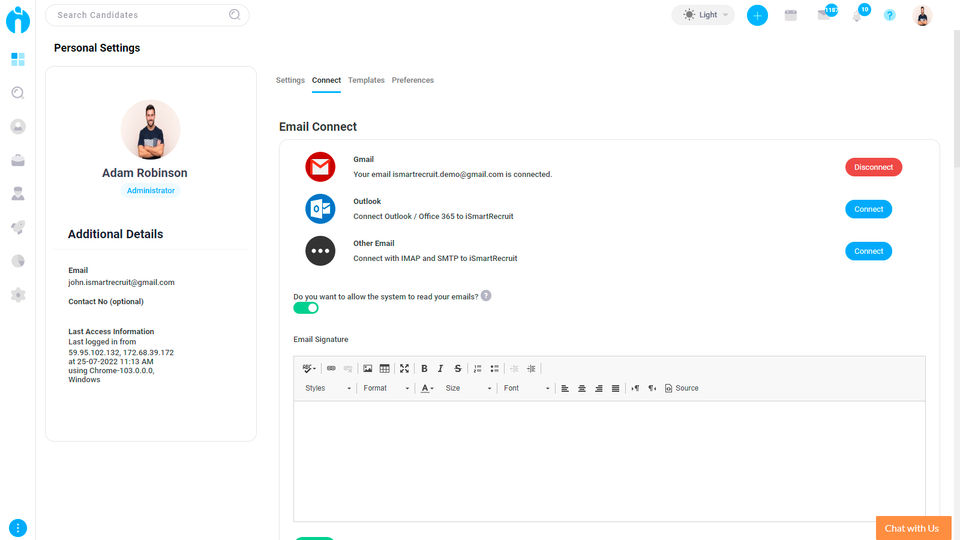The height and width of the screenshot is (540, 960).
Task: Insert a link in signature editor
Action: [331, 369]
